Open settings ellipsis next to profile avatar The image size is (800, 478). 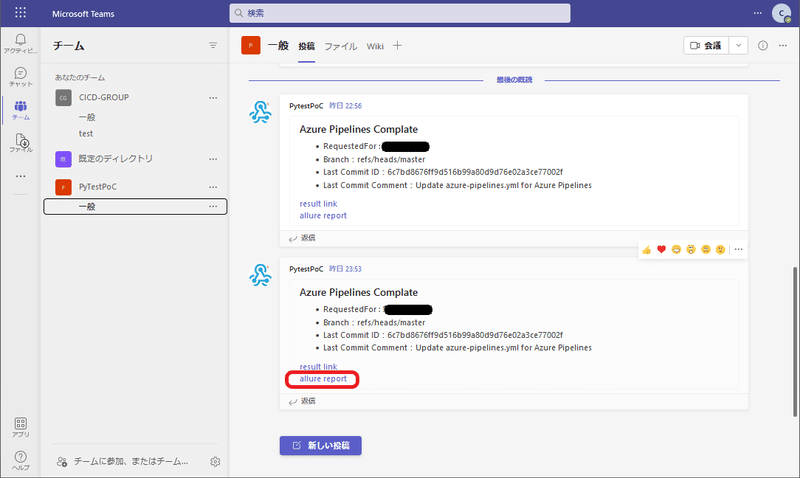[758, 13]
